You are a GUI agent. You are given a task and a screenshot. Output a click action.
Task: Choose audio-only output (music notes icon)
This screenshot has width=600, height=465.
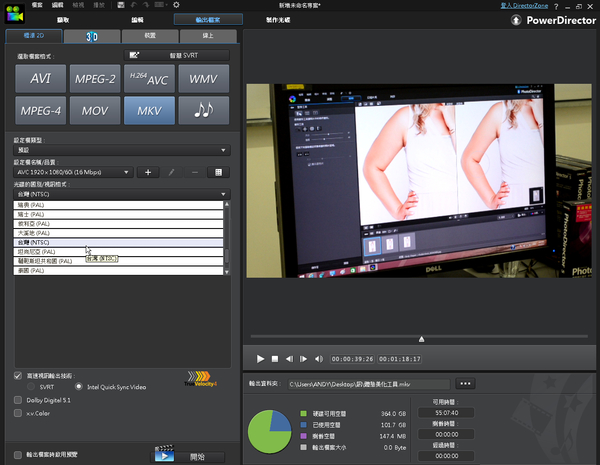203,110
